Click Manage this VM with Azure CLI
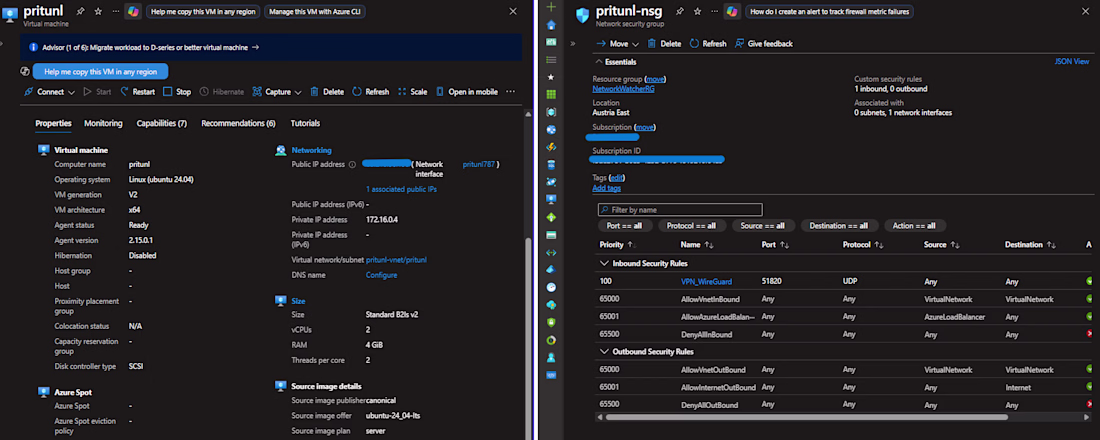This screenshot has height=440, width=1100. pyautogui.click(x=315, y=12)
